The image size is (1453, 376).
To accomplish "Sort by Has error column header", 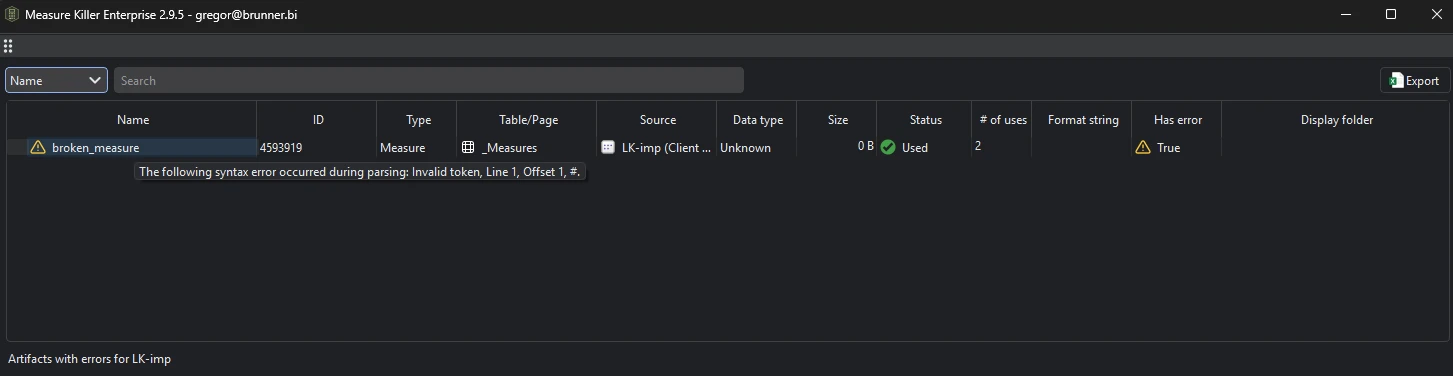I will point(1178,120).
